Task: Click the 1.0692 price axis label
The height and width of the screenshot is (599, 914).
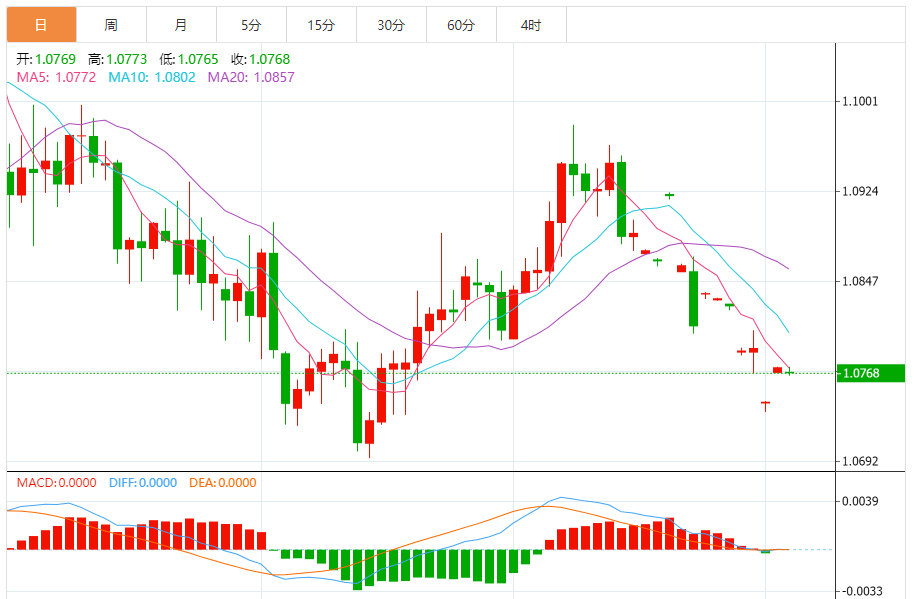Action: (860, 461)
